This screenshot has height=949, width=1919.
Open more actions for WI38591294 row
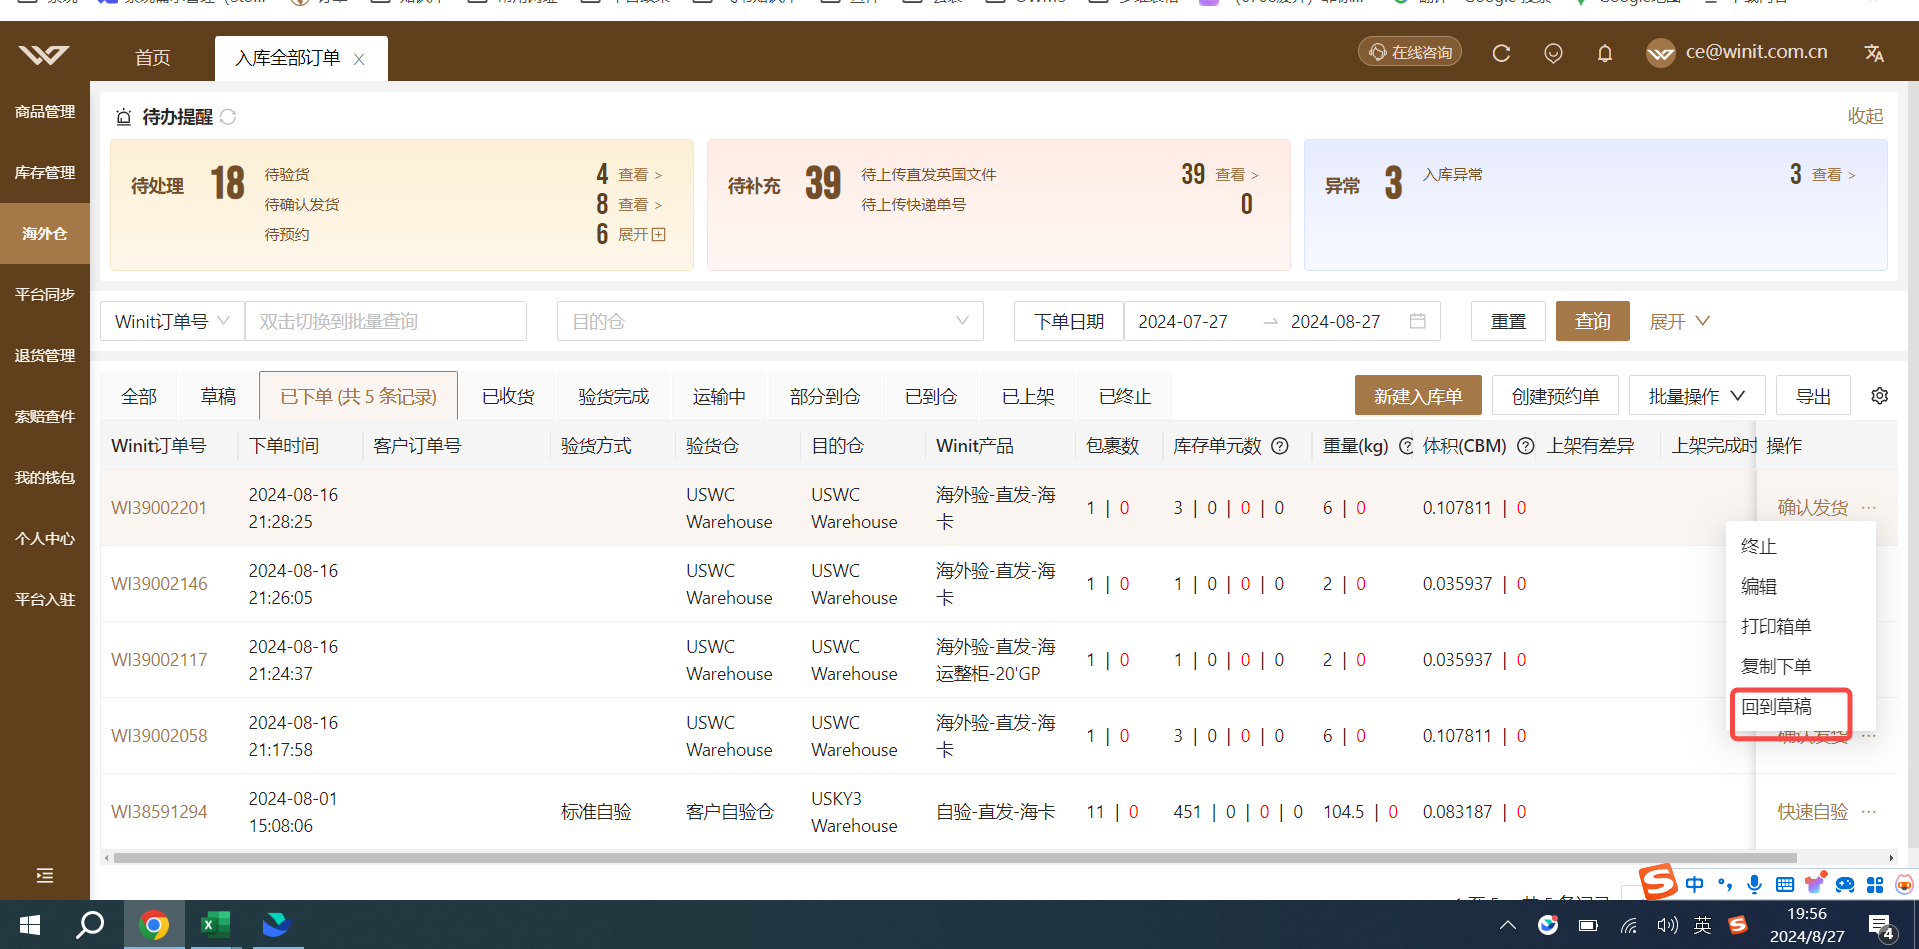[x=1869, y=812]
